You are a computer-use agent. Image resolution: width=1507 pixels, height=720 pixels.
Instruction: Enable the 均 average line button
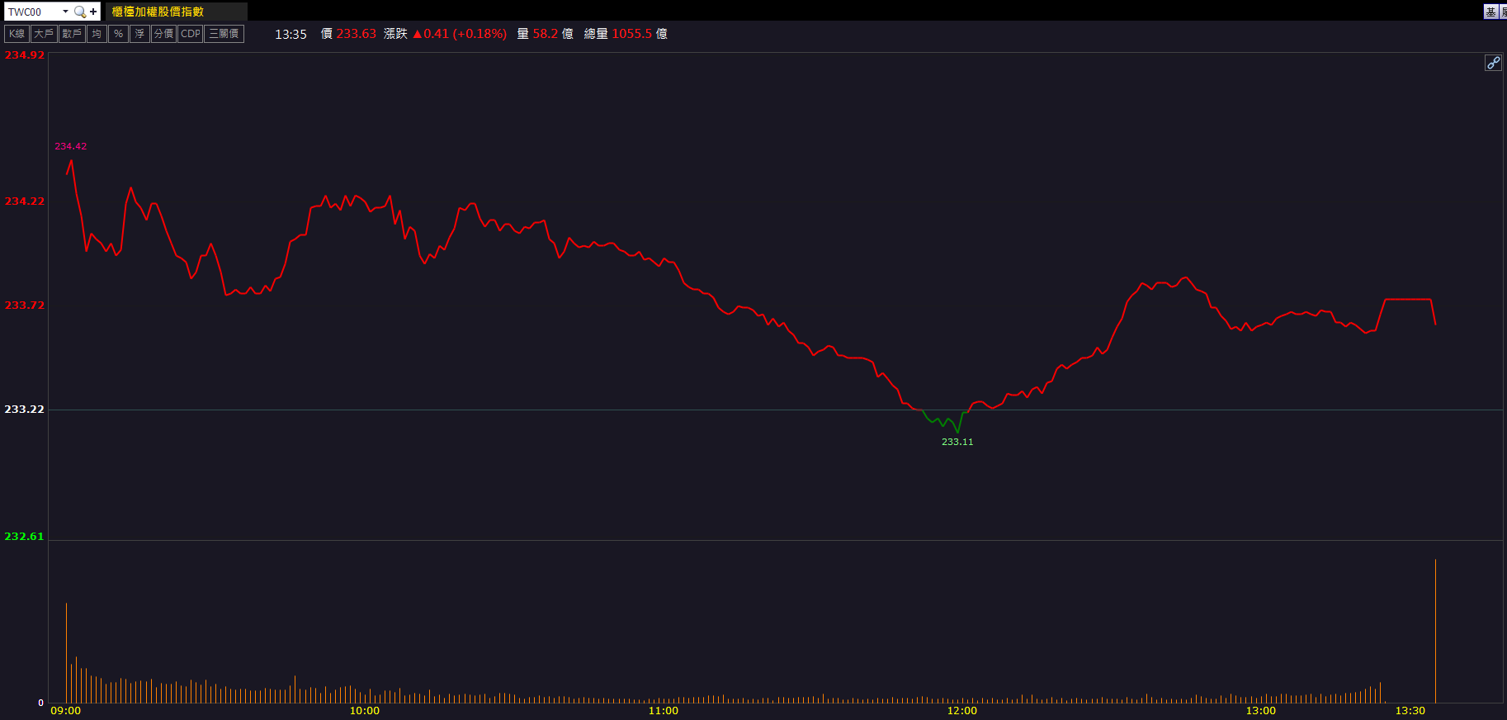click(96, 34)
